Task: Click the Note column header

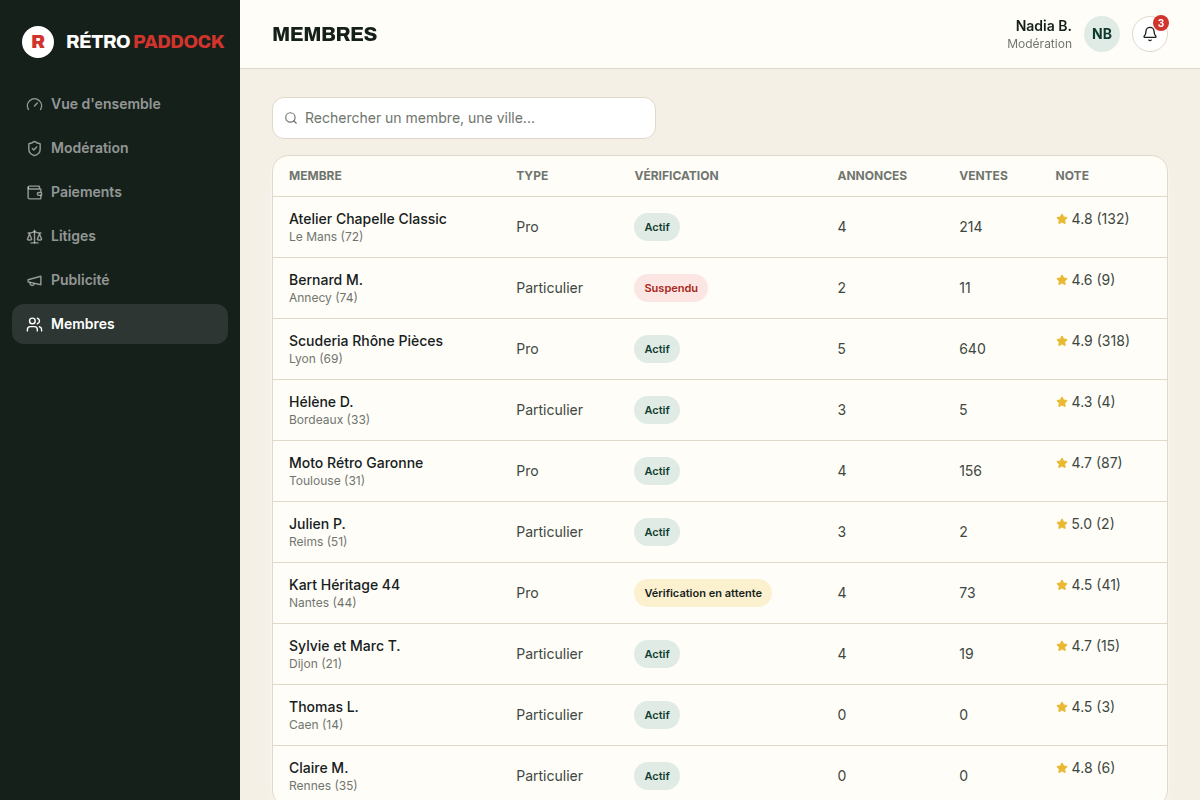Action: 1072,176
